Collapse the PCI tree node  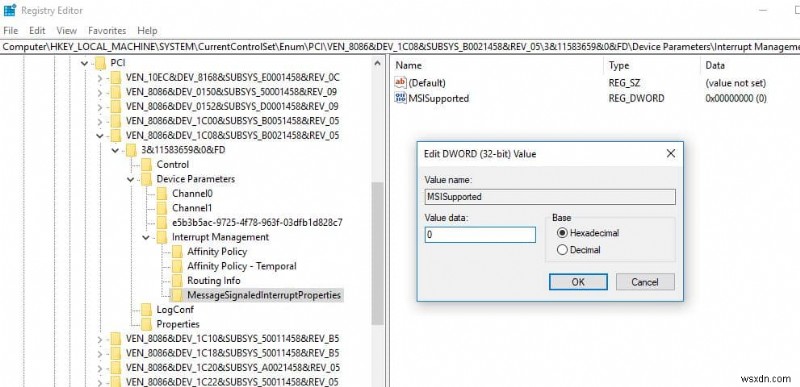pos(84,63)
